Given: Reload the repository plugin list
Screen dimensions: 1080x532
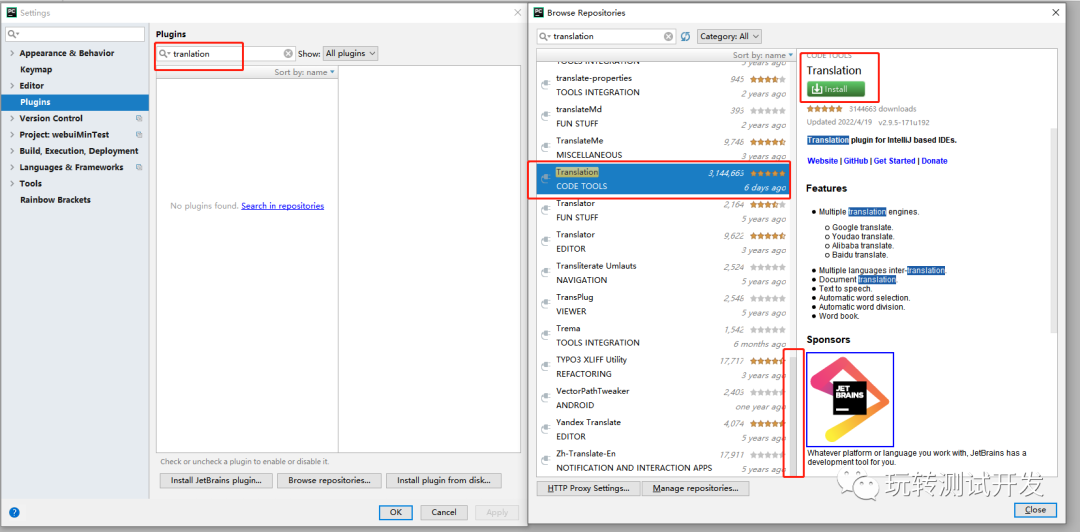Looking at the screenshot, I should point(685,37).
